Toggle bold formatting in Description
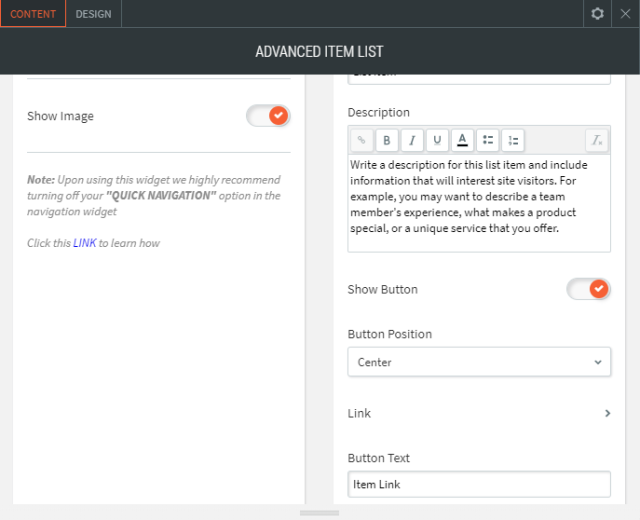Screen dimensions: 640x520 [x=387, y=141]
